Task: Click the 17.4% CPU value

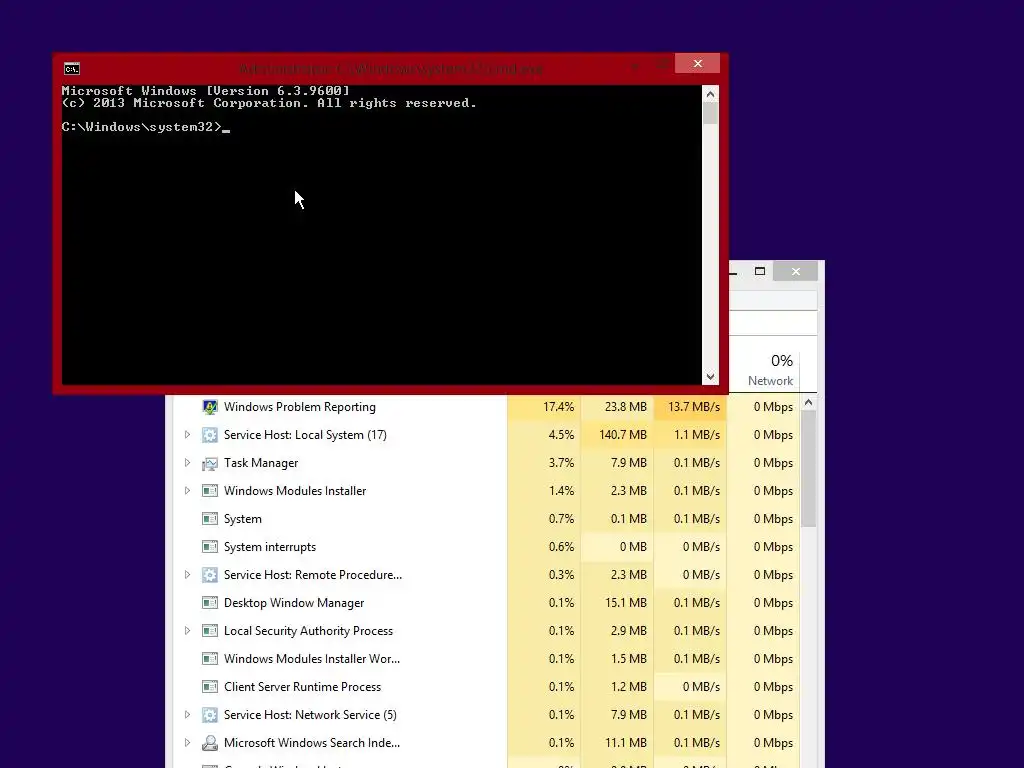Action: pyautogui.click(x=558, y=407)
